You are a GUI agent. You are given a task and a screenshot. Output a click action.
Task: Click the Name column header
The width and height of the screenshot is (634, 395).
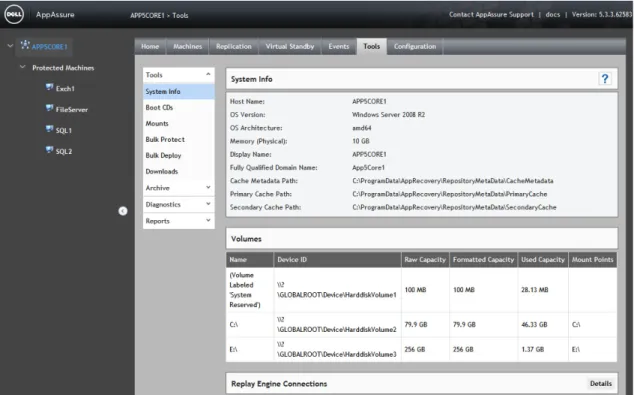pyautogui.click(x=249, y=260)
